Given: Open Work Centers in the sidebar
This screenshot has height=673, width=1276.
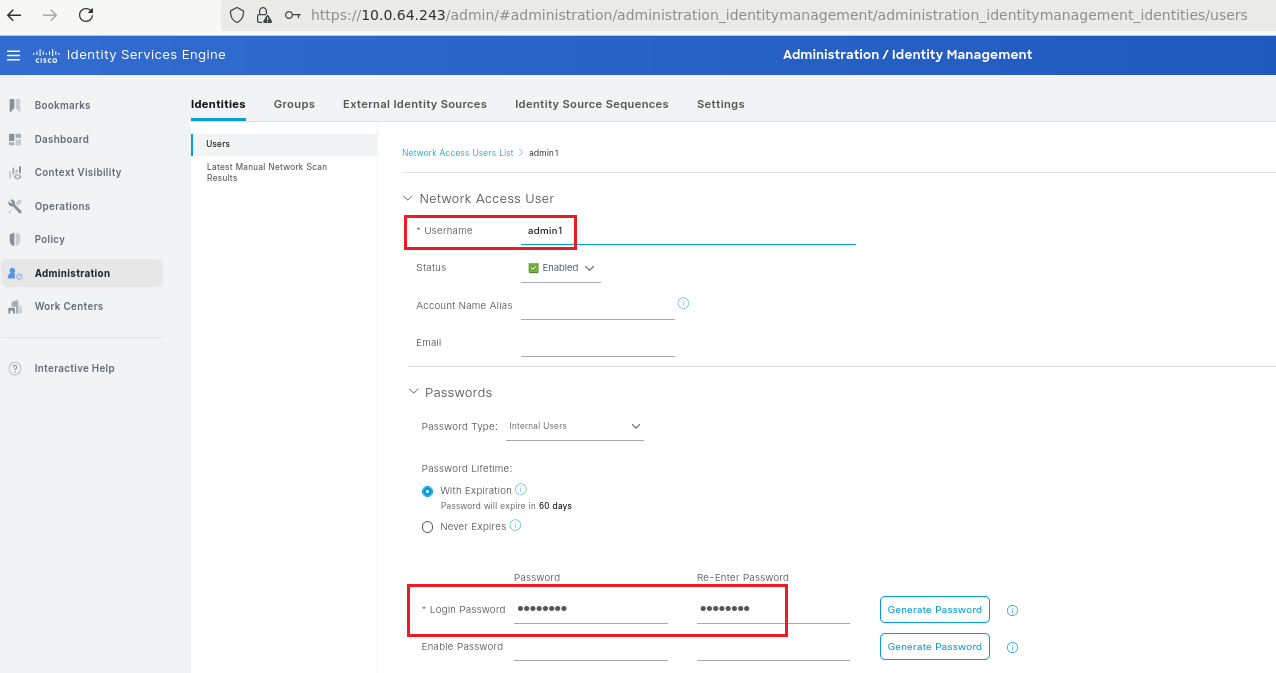Looking at the screenshot, I should (69, 306).
